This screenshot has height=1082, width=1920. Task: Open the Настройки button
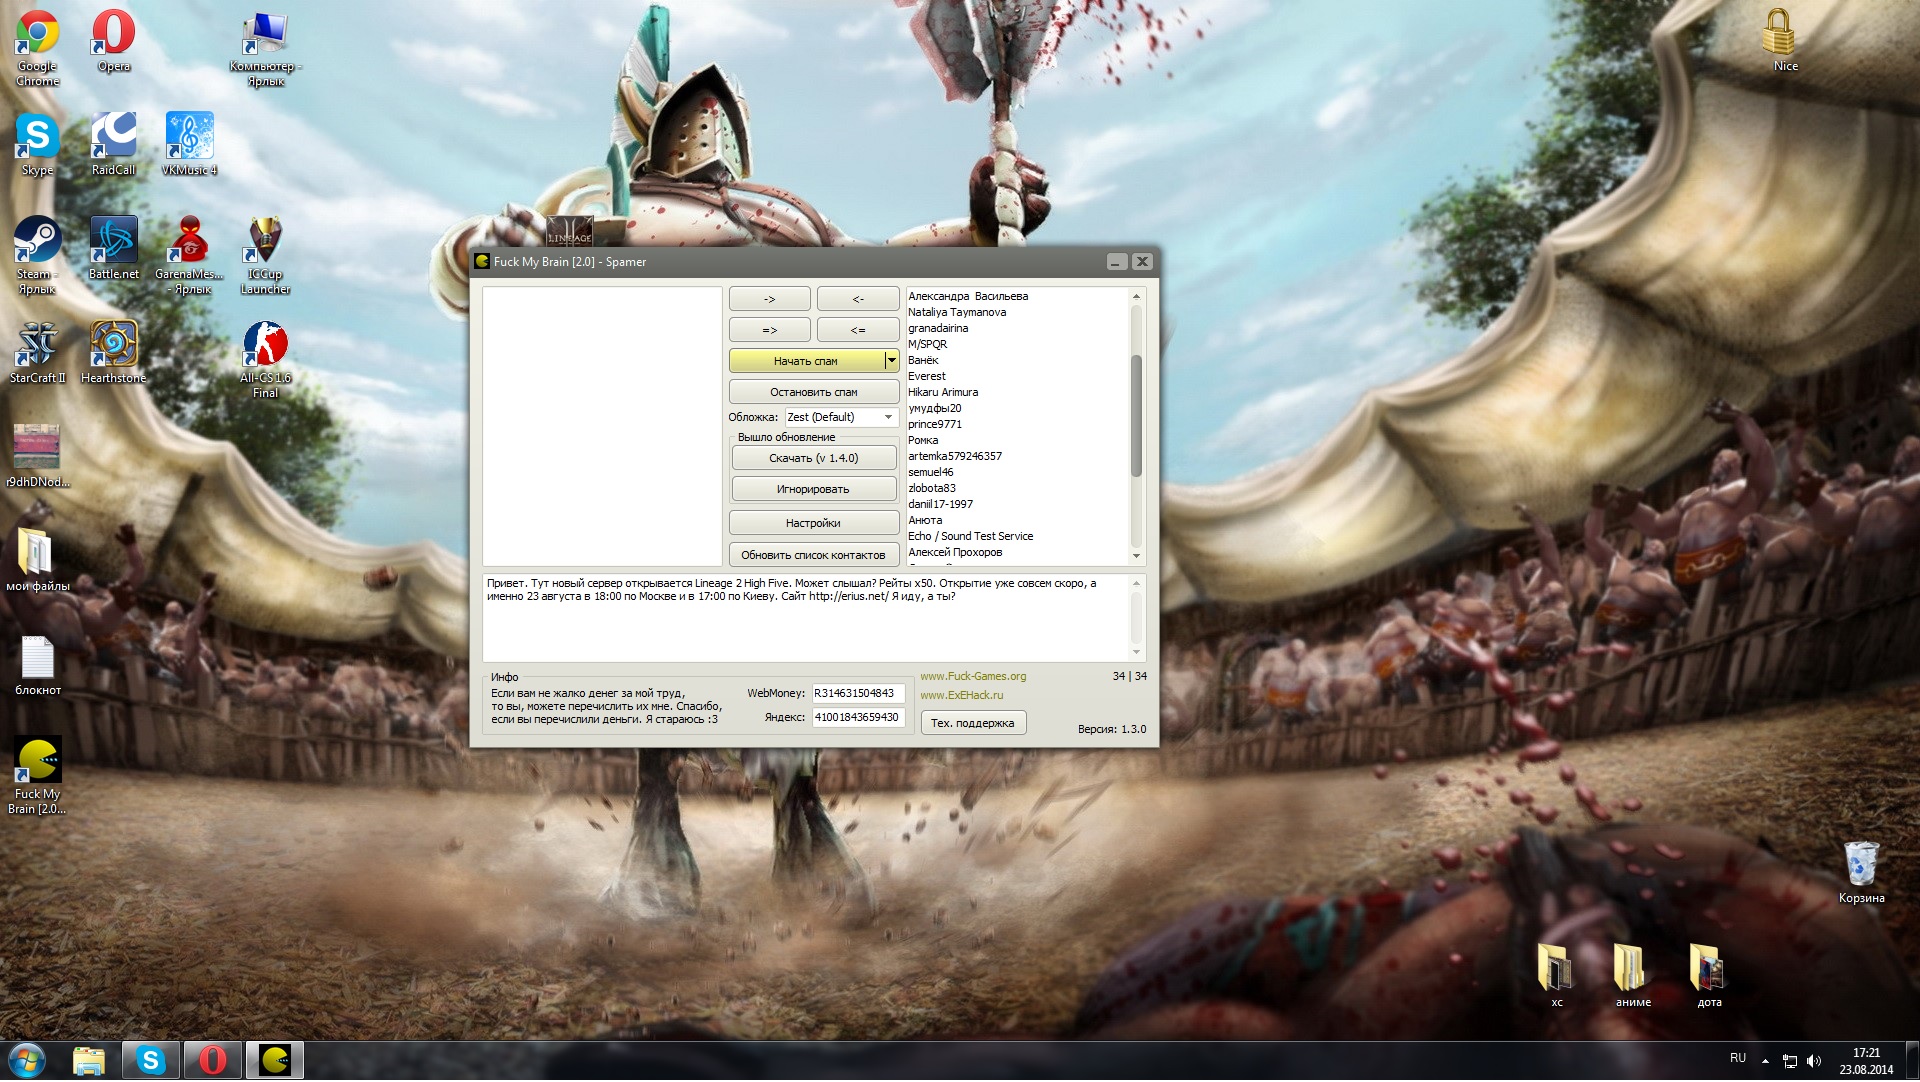coord(814,523)
